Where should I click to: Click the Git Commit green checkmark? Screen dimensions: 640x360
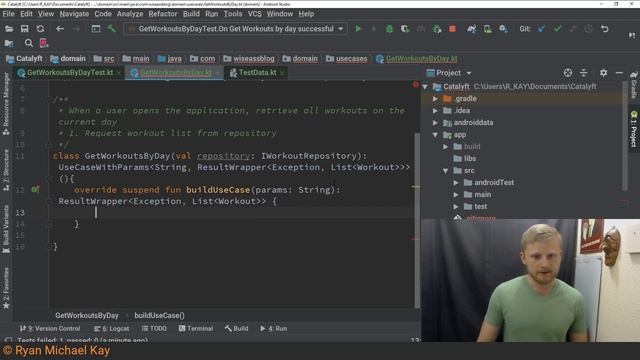point(558,29)
